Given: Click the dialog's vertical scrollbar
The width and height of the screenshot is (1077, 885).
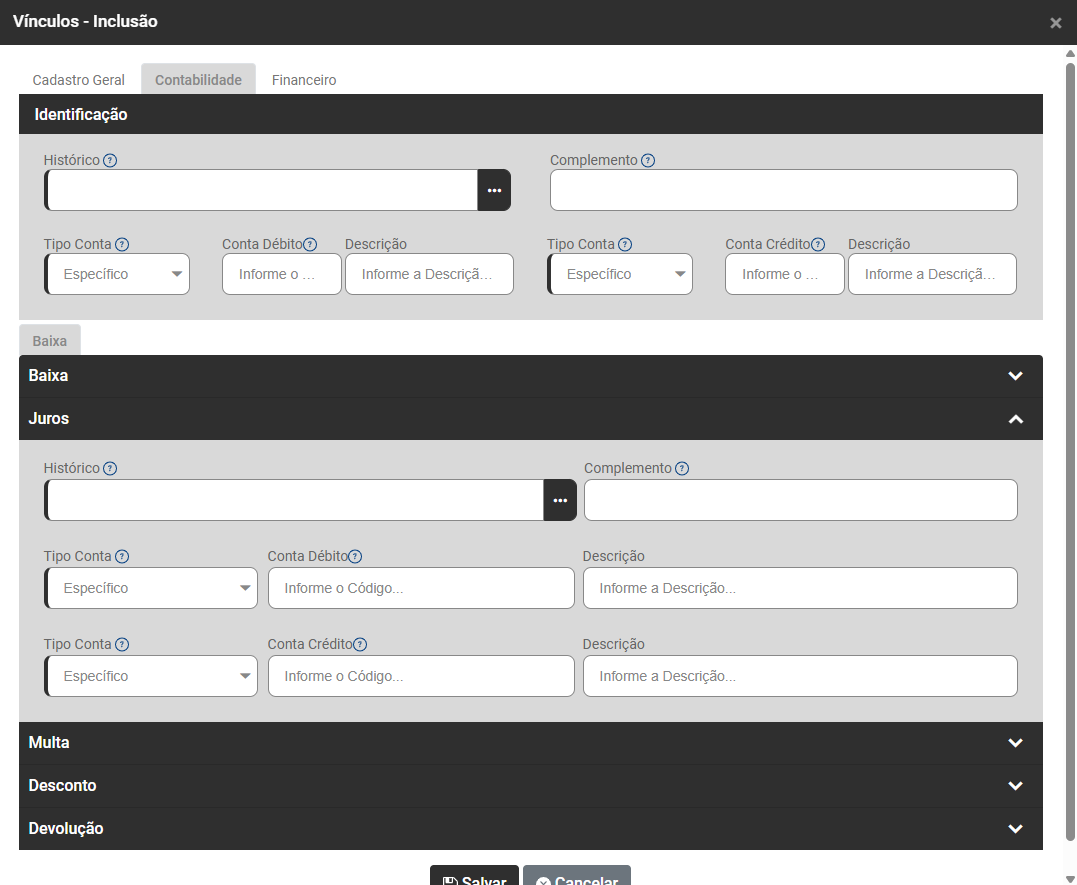Looking at the screenshot, I should [x=1070, y=451].
